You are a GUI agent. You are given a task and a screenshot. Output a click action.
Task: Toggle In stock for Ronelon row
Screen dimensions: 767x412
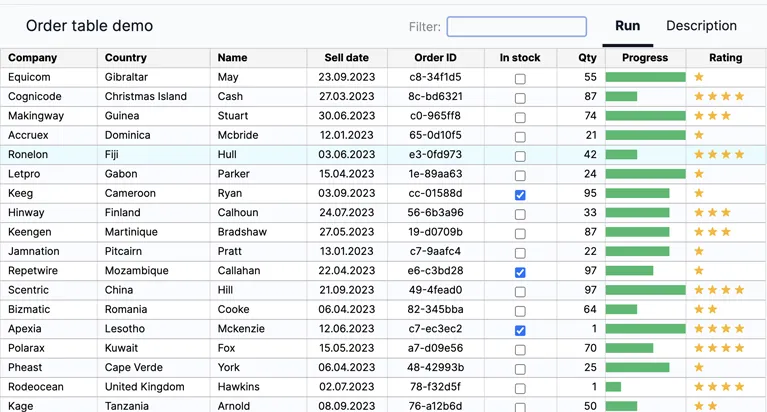click(x=520, y=156)
